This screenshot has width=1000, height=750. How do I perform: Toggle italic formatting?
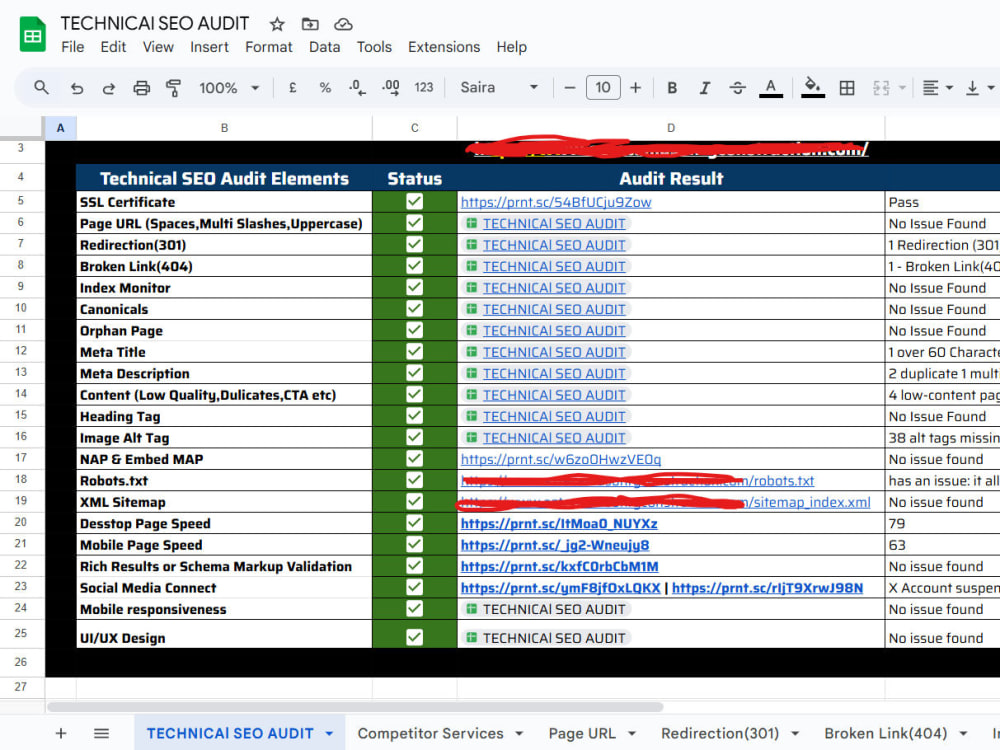tap(704, 88)
